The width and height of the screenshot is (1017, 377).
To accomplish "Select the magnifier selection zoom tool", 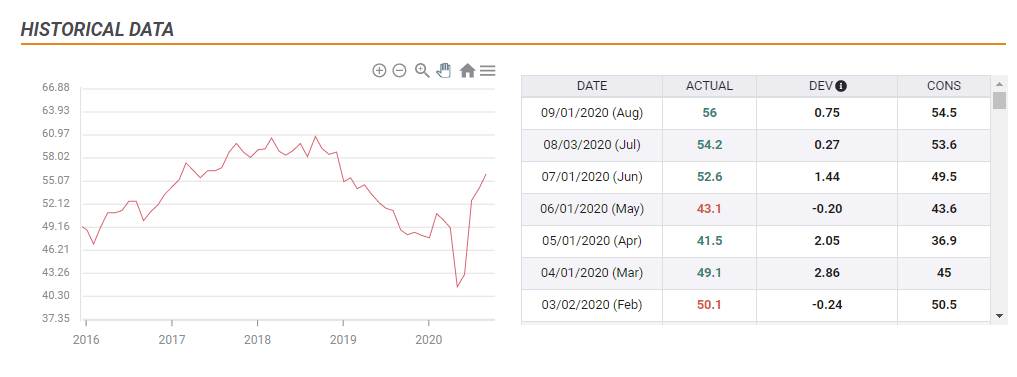I will (422, 71).
